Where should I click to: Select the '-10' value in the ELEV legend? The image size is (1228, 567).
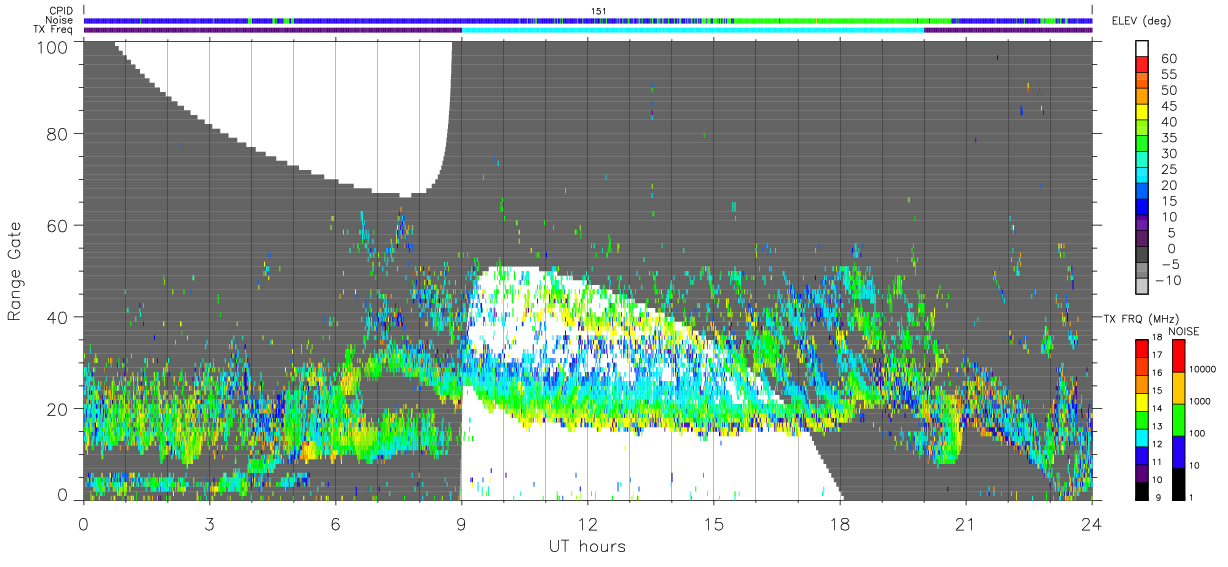[1170, 280]
